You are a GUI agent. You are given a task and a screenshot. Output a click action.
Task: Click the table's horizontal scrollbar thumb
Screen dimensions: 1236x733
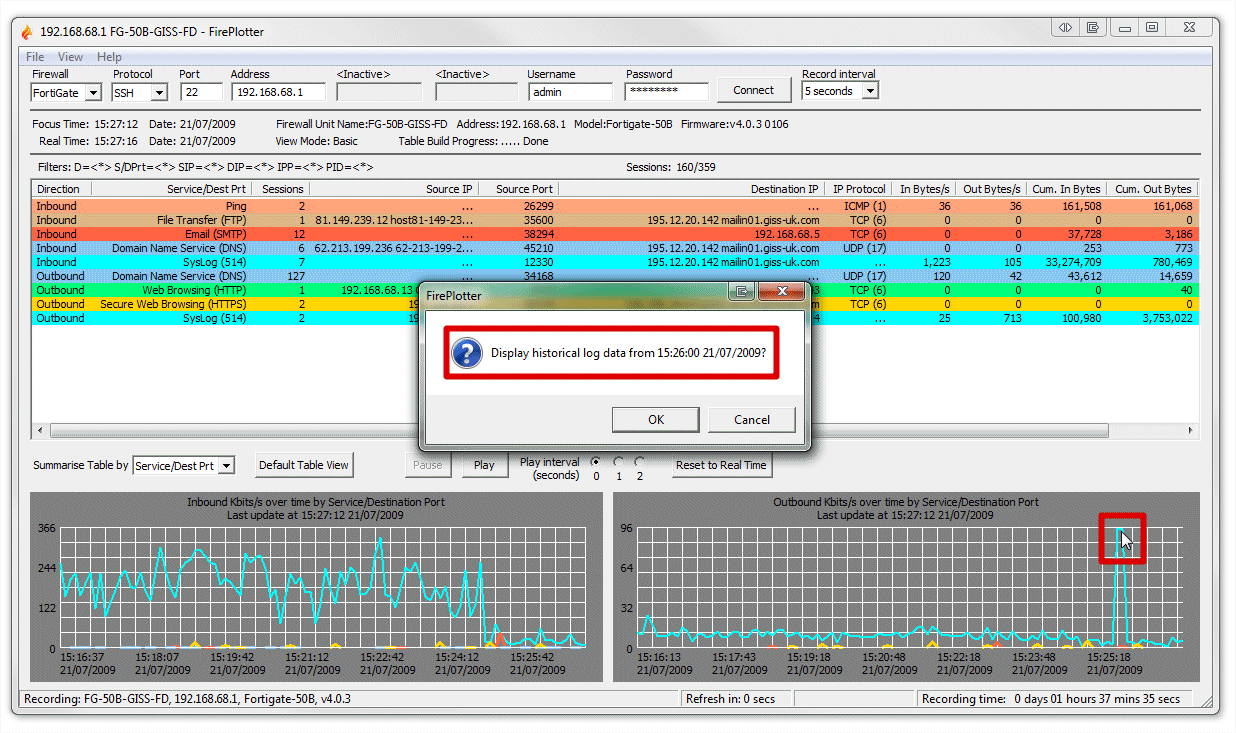pos(579,431)
